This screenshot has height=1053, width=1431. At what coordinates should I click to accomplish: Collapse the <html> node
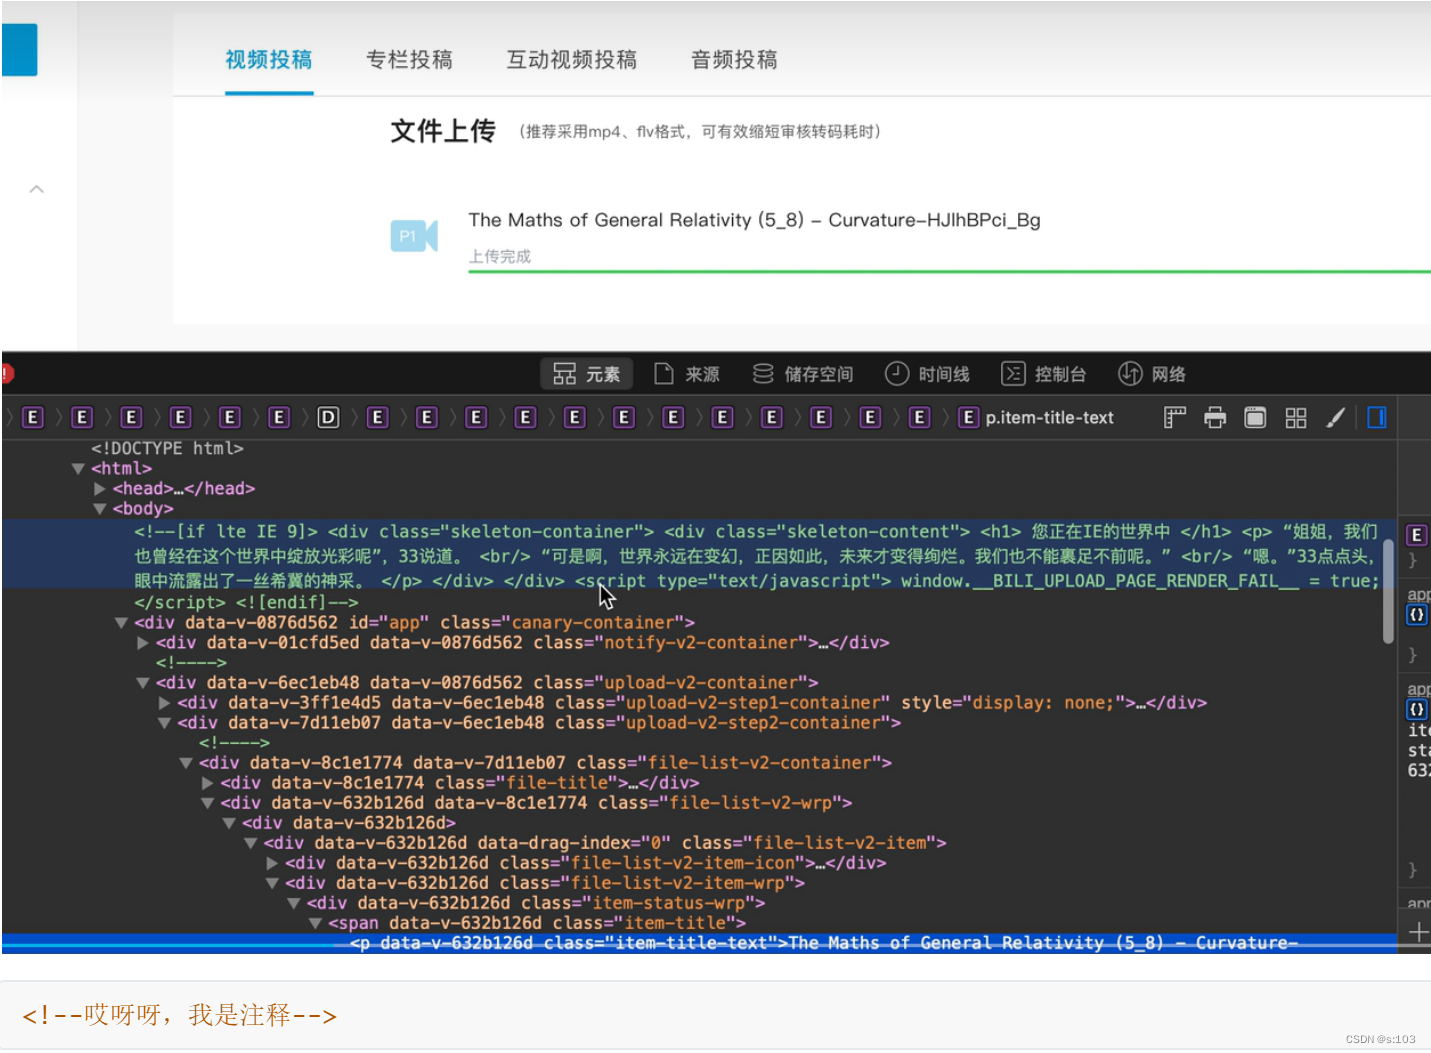pyautogui.click(x=78, y=468)
